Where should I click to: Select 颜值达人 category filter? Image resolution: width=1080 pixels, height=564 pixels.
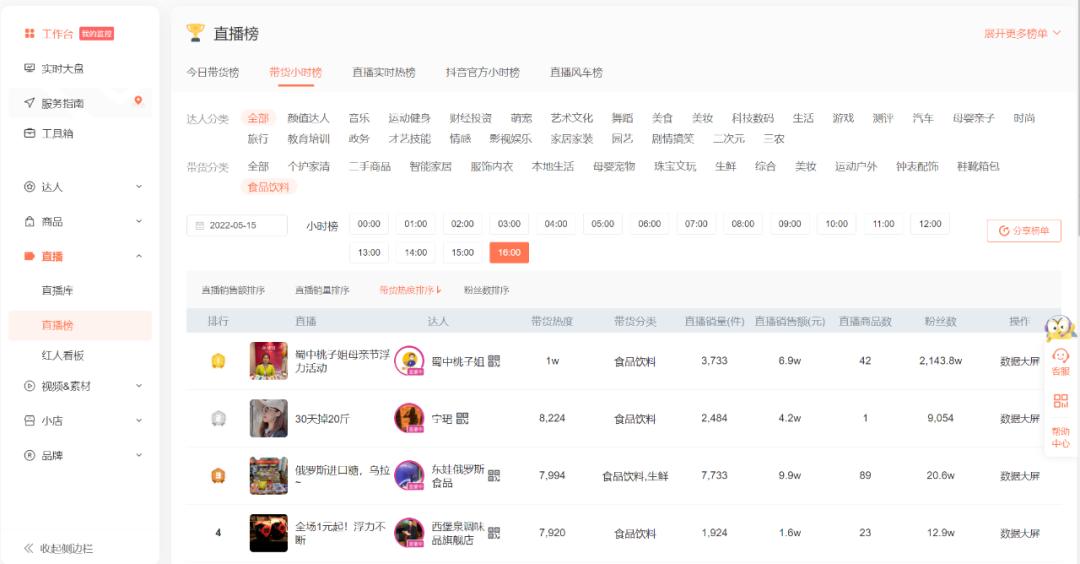(x=309, y=118)
